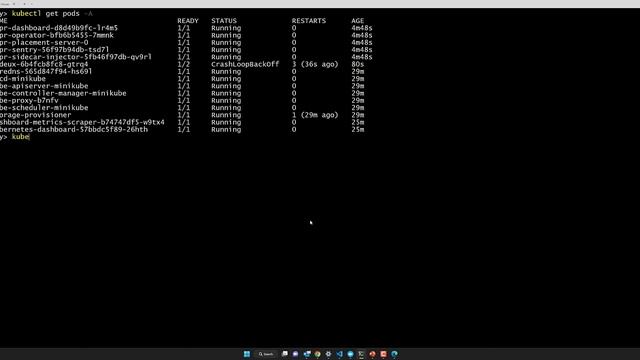Open Settings gear icon on taskbar
This screenshot has width=640, height=360.
(x=328, y=354)
